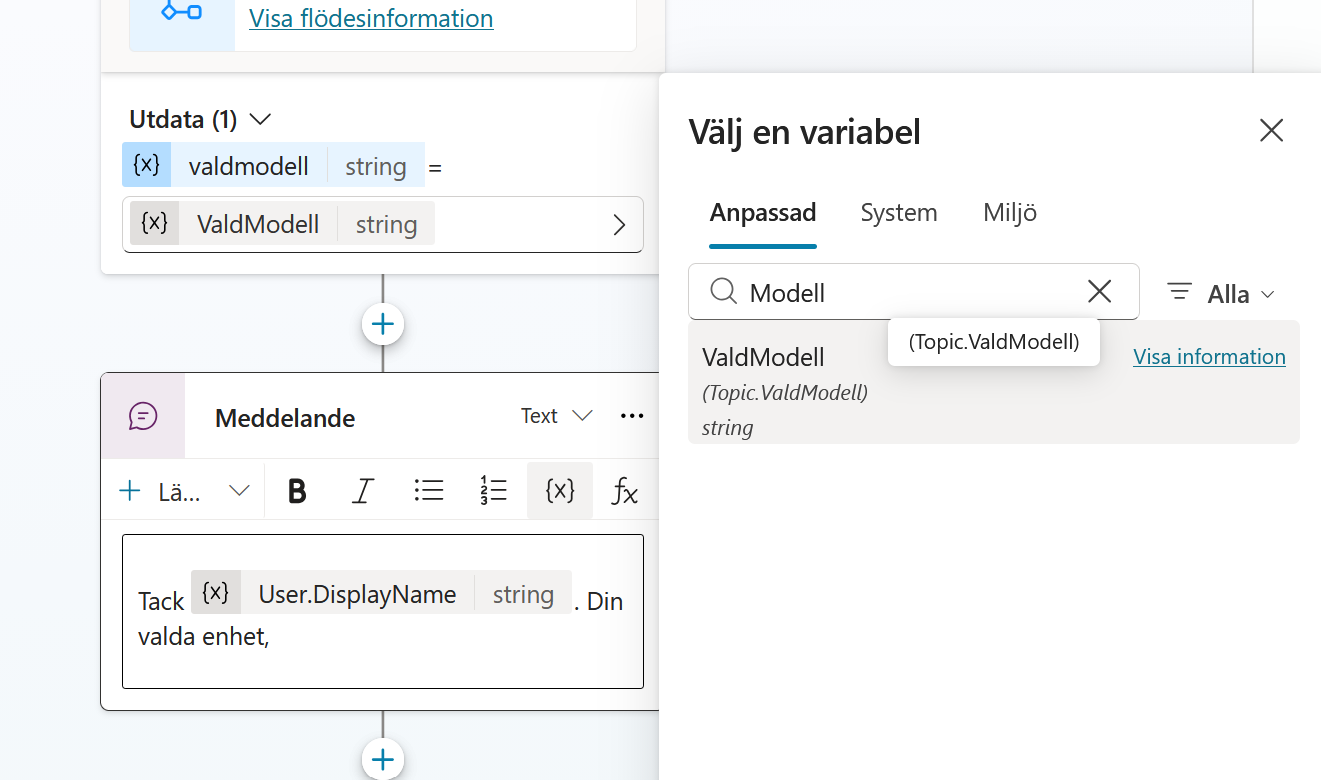This screenshot has width=1321, height=780.
Task: Click the arrow chevron in ValdModell field
Action: 619,225
